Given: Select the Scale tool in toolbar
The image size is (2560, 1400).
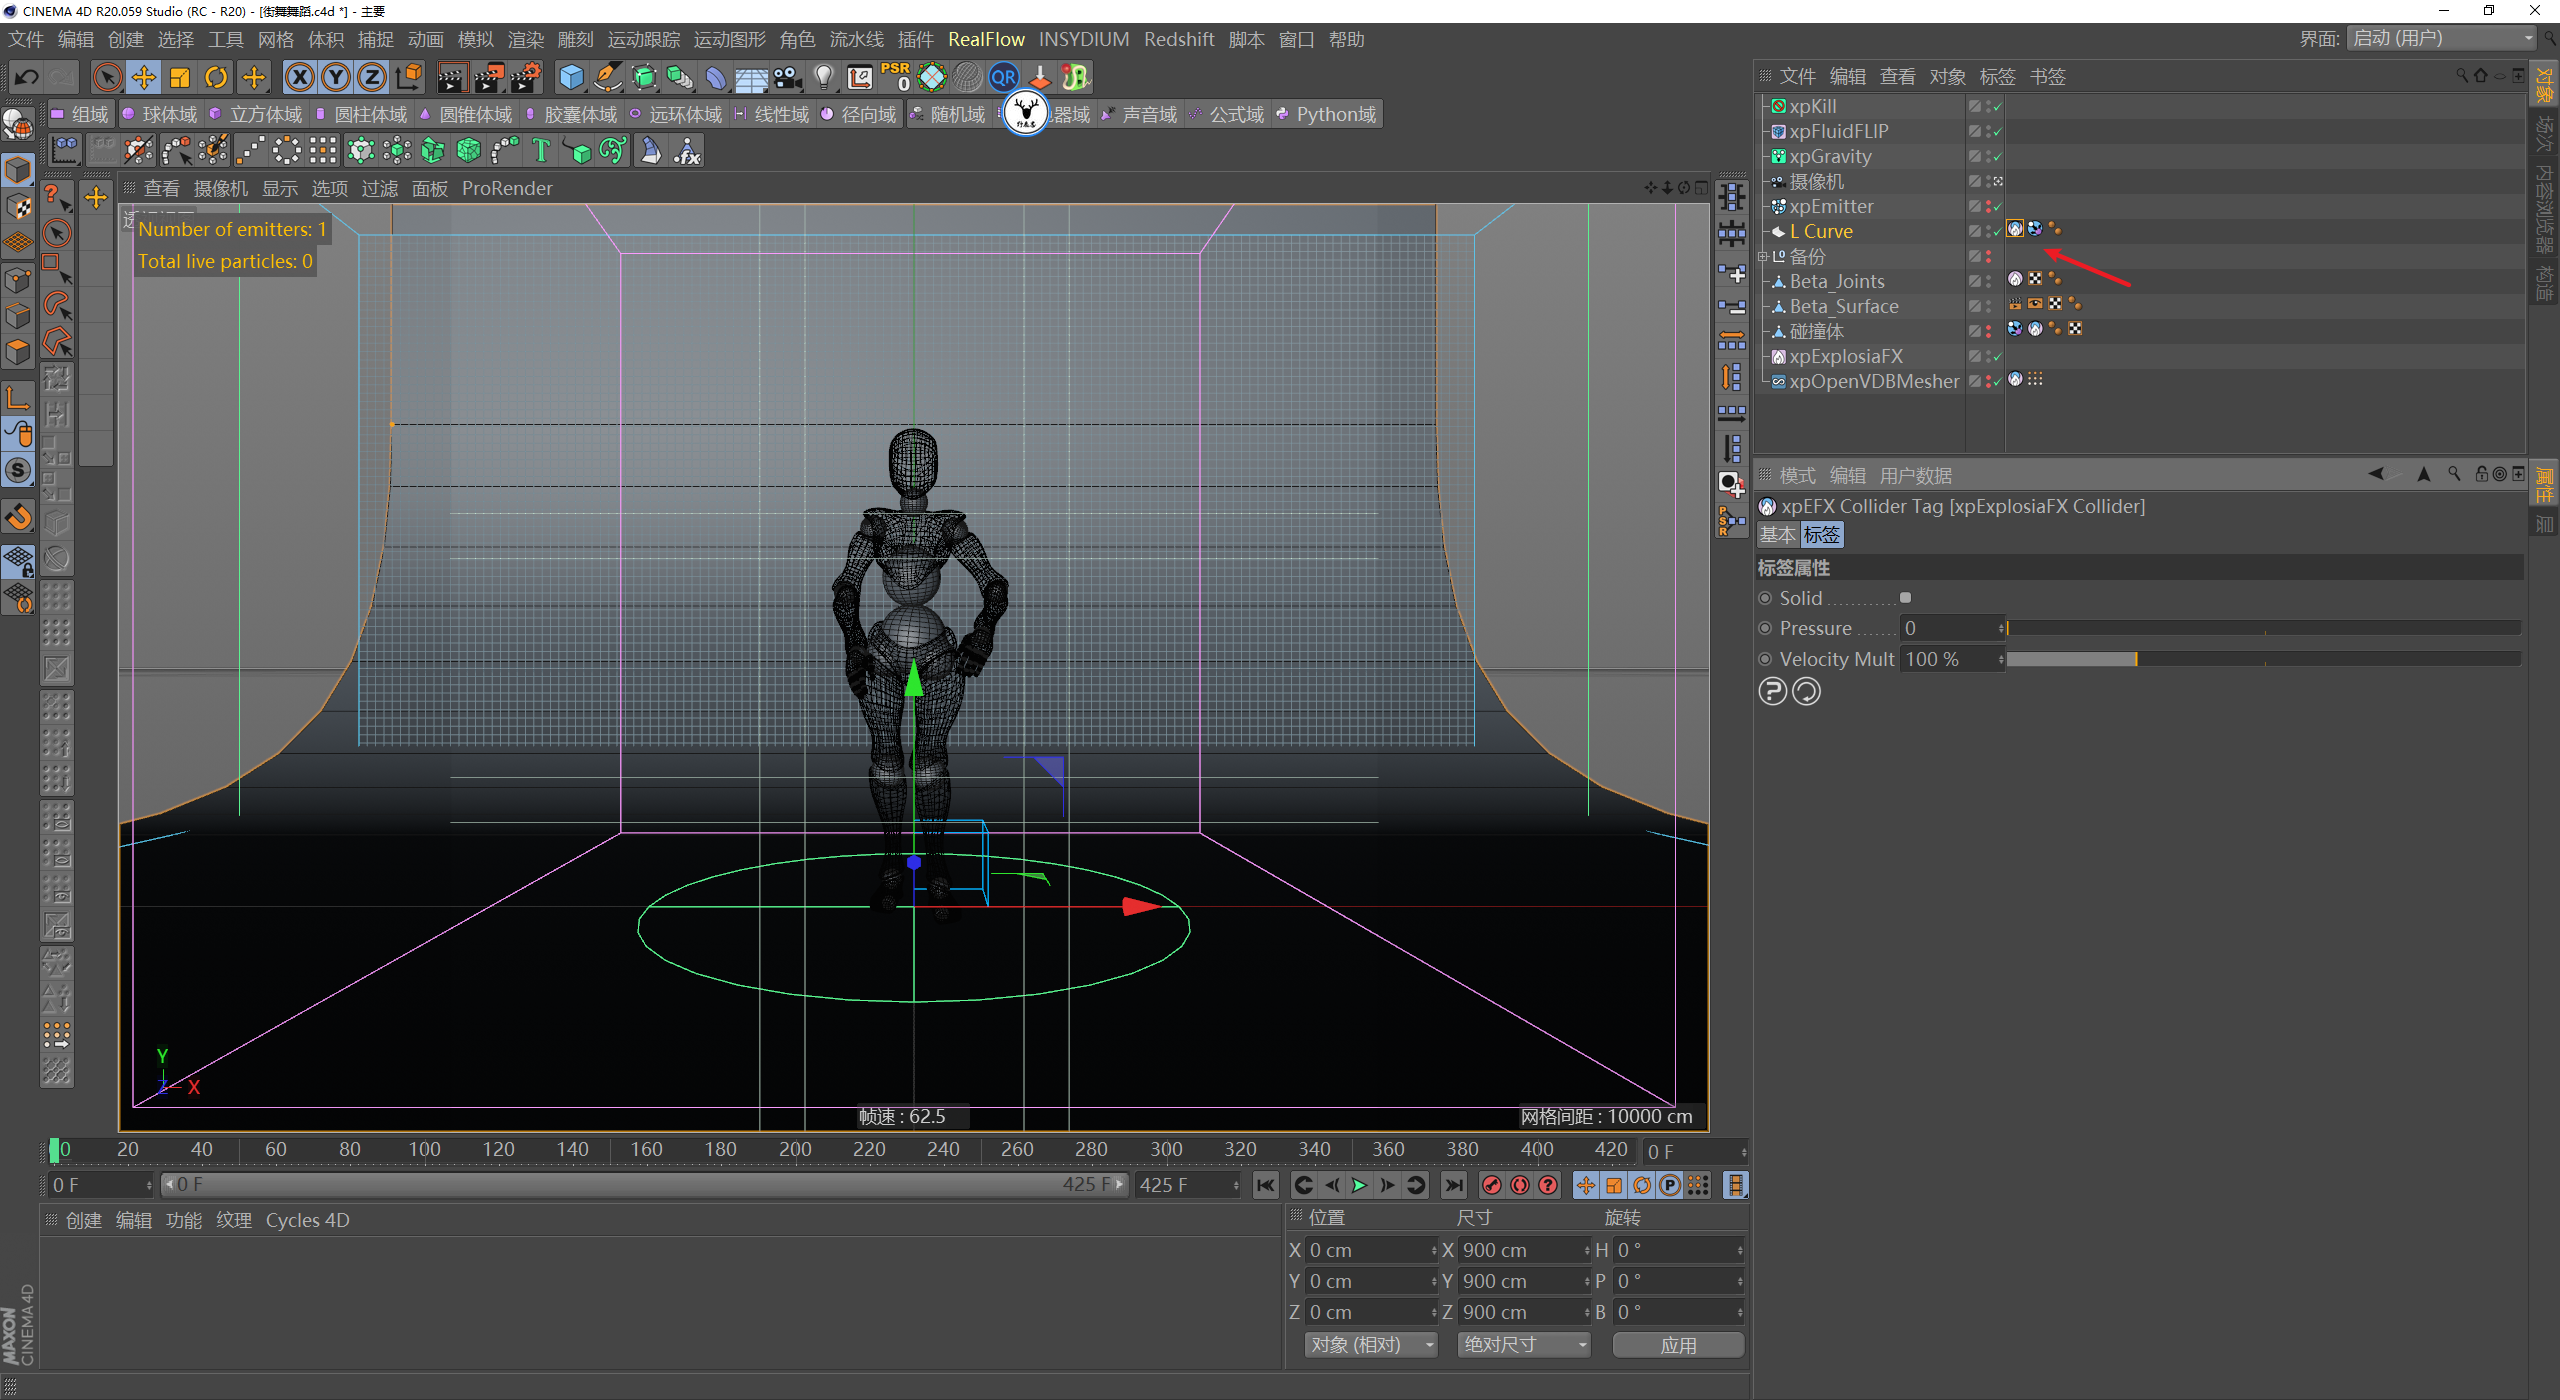Looking at the screenshot, I should (x=180, y=77).
